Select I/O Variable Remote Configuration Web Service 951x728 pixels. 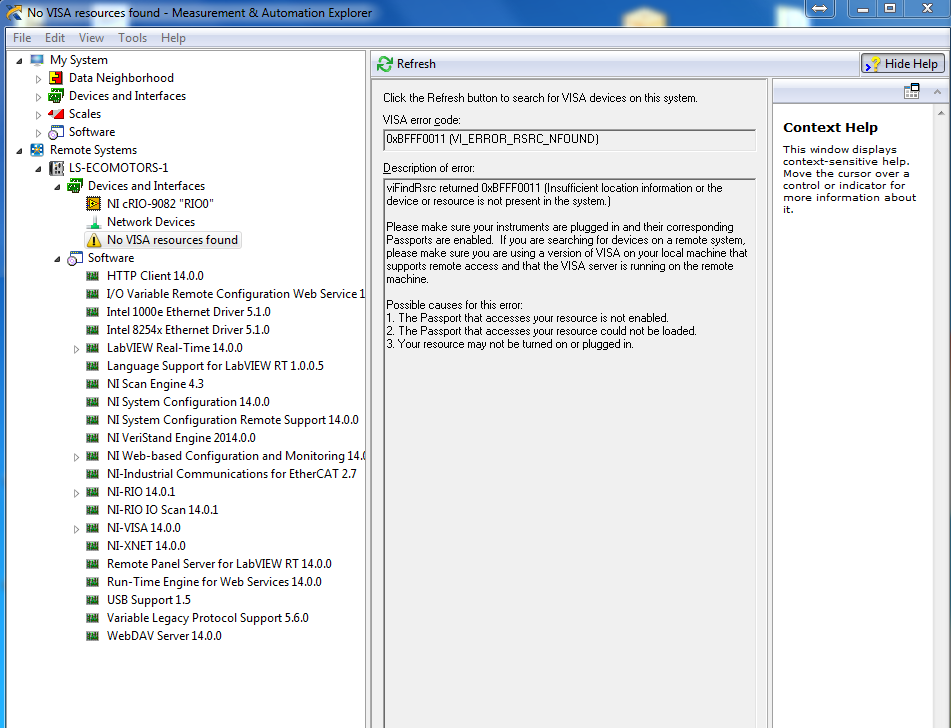coord(236,294)
